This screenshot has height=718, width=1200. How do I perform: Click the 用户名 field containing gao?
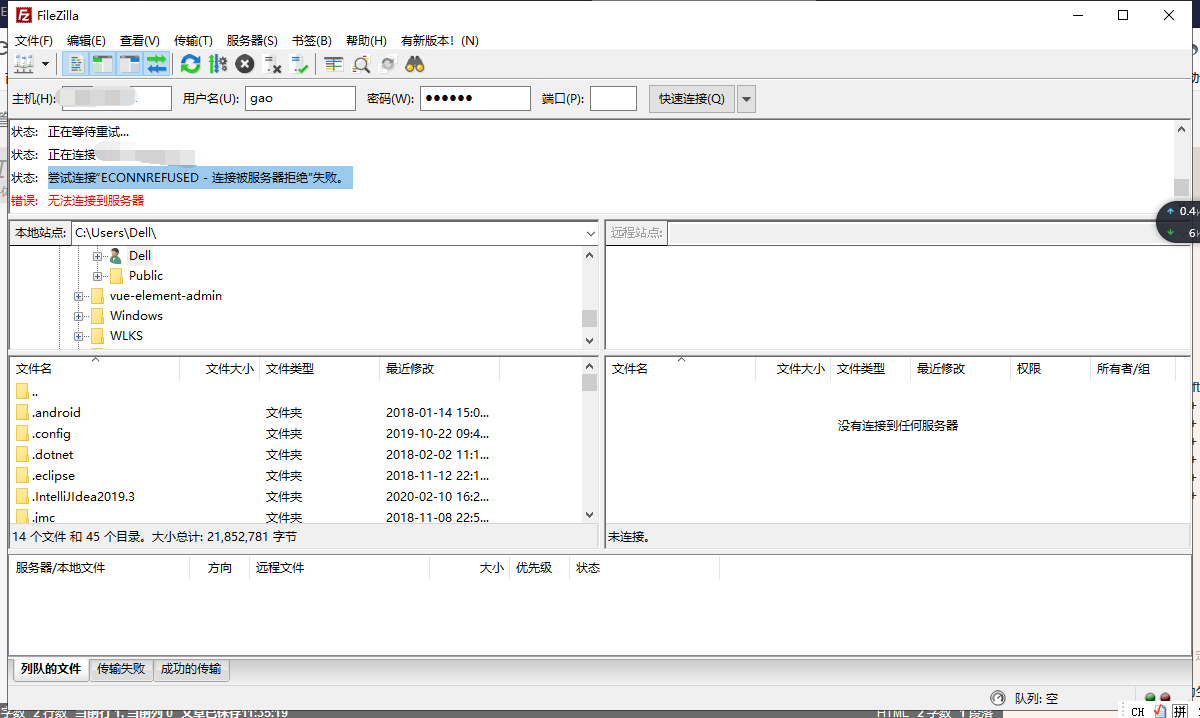(300, 98)
